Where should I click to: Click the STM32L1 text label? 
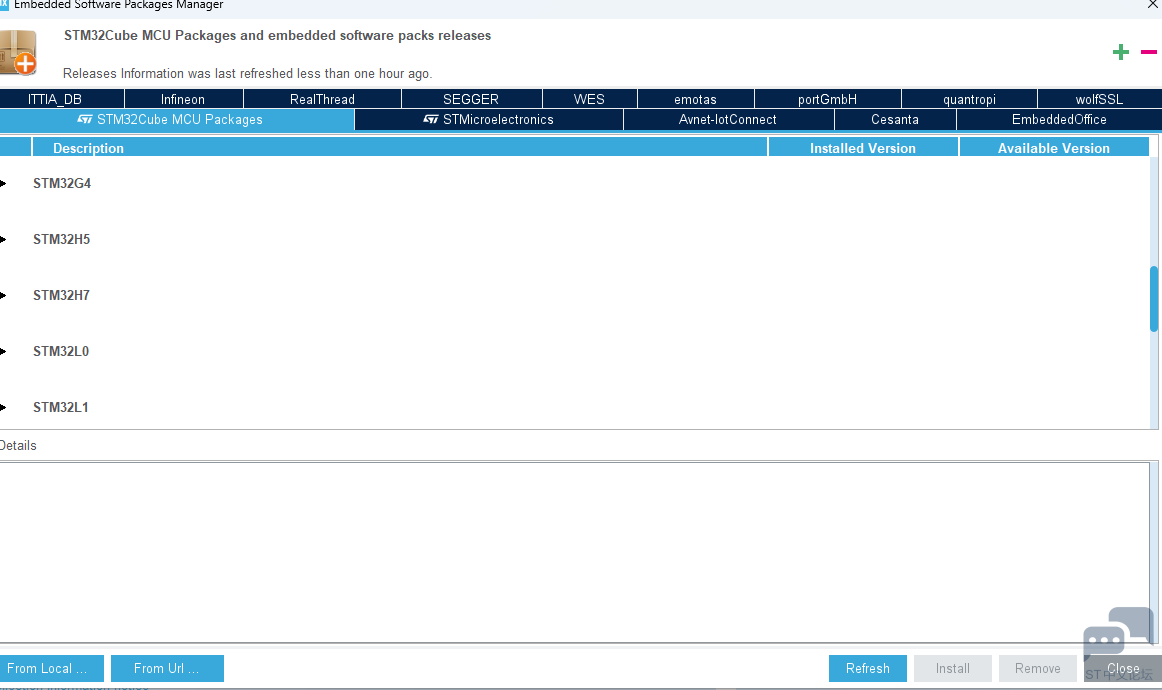click(61, 408)
